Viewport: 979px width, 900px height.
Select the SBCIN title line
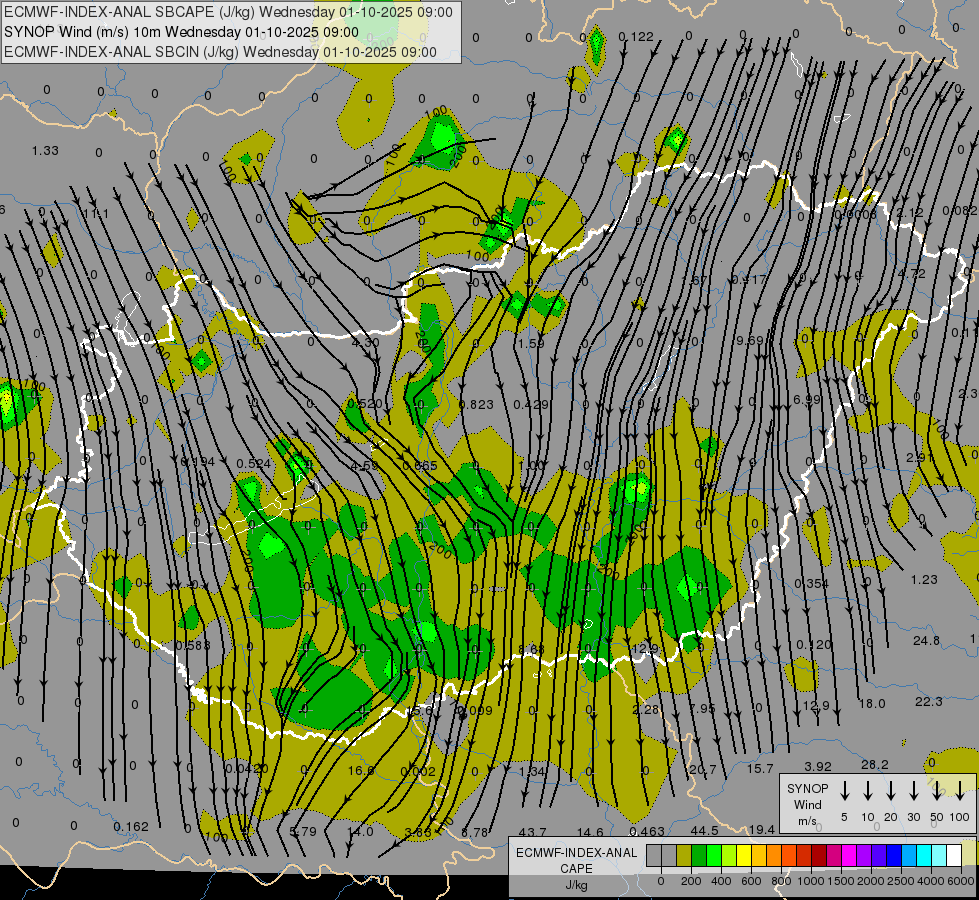(x=220, y=52)
